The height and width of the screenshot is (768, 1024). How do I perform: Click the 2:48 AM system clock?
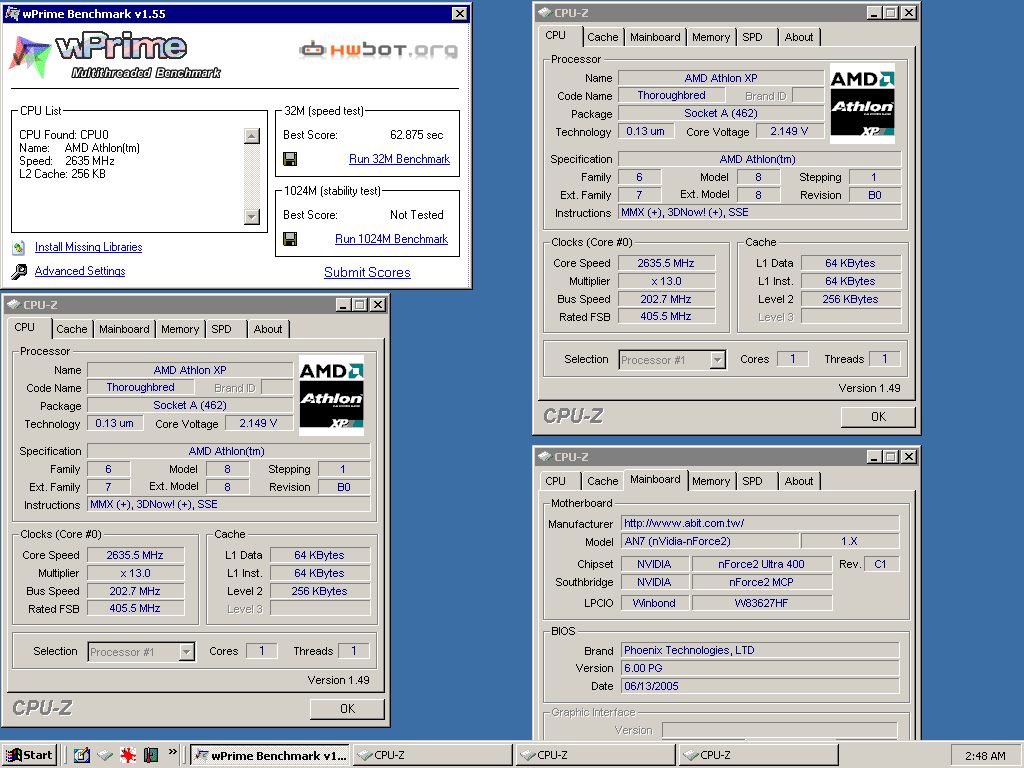pos(985,756)
